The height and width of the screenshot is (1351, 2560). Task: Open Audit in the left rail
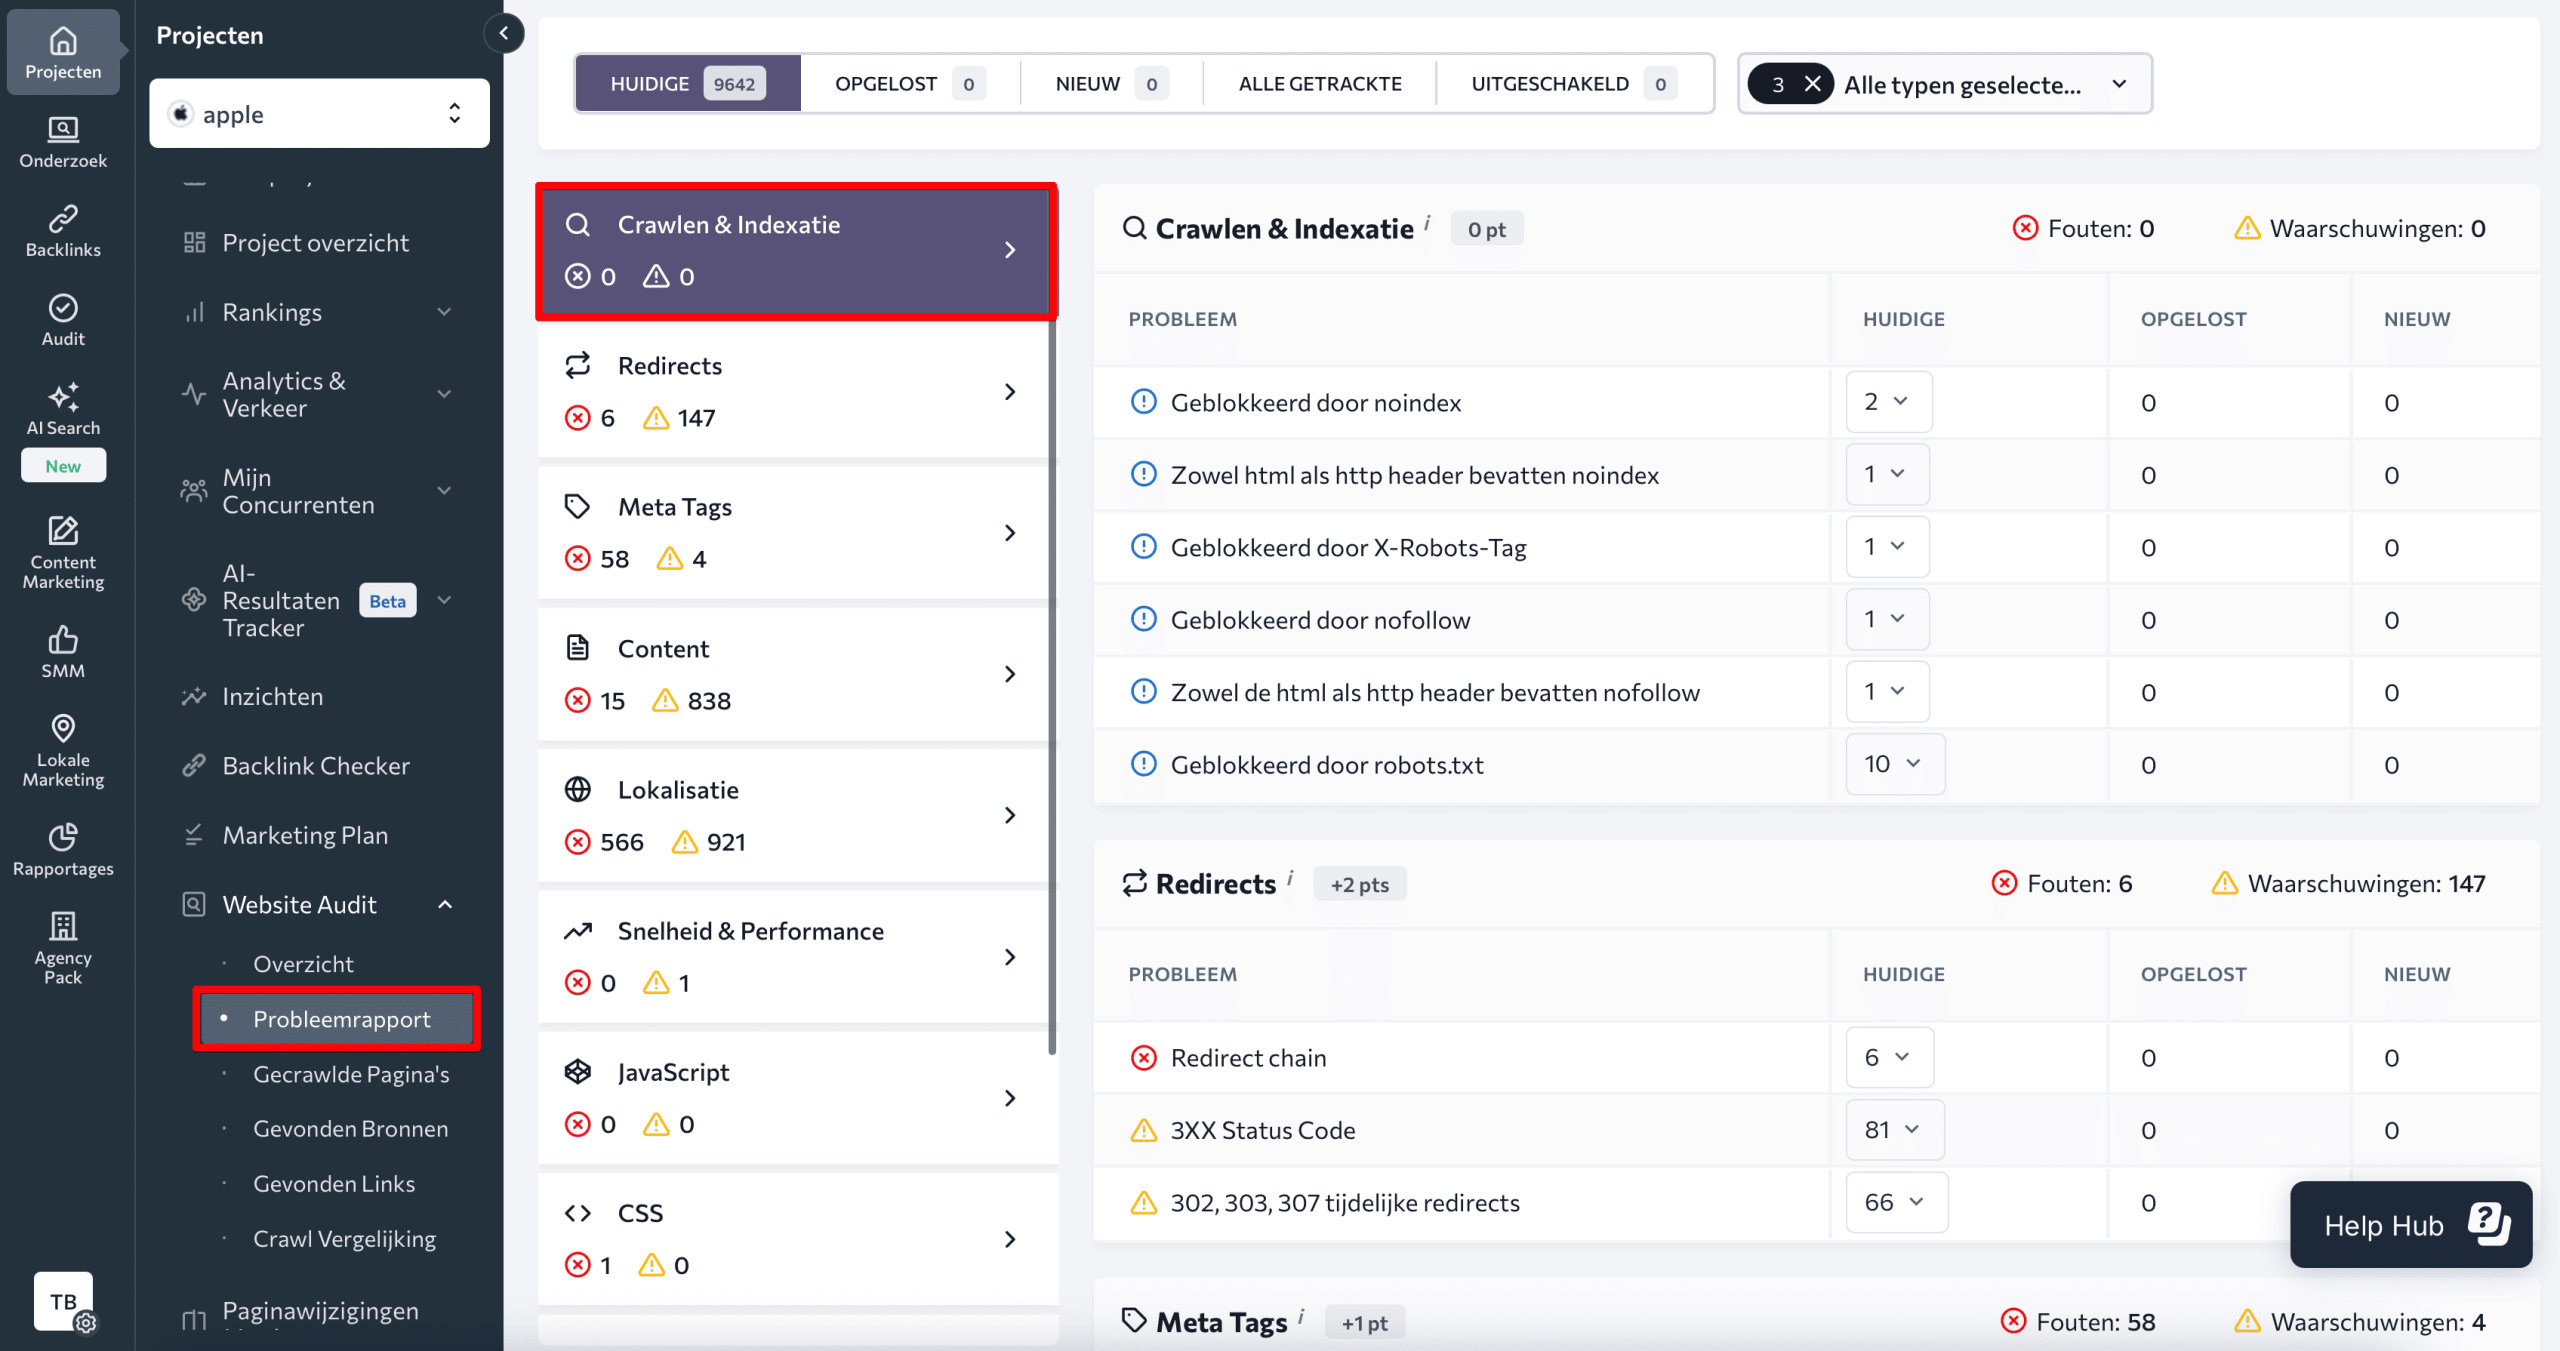[x=63, y=320]
